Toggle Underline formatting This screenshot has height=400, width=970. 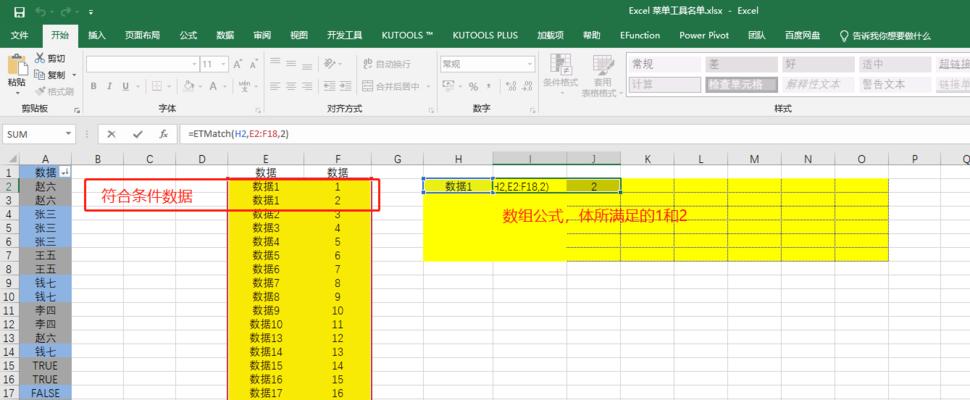click(126, 86)
